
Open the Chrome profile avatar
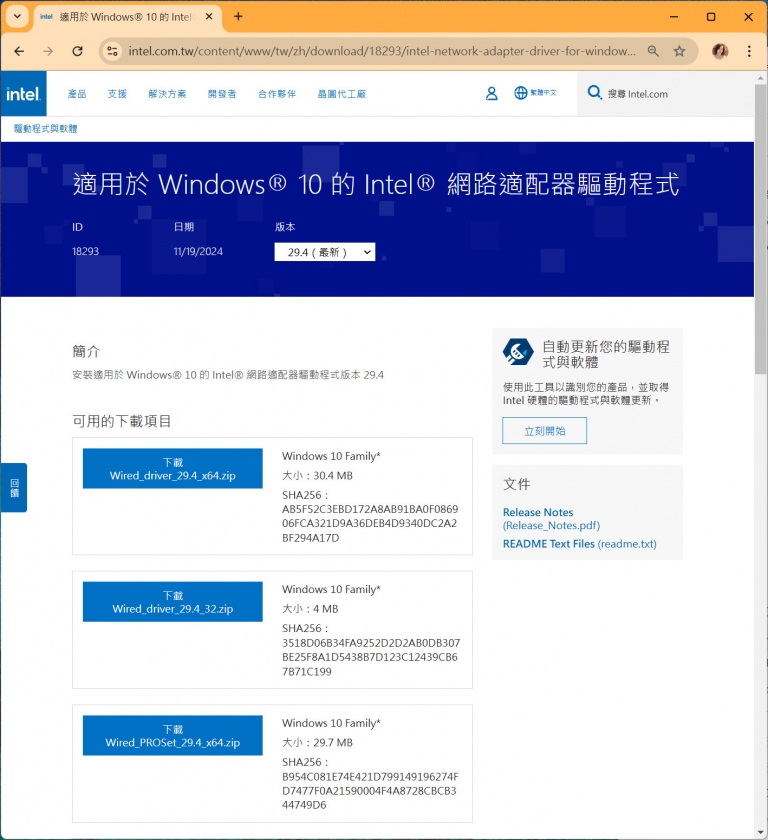[x=720, y=51]
